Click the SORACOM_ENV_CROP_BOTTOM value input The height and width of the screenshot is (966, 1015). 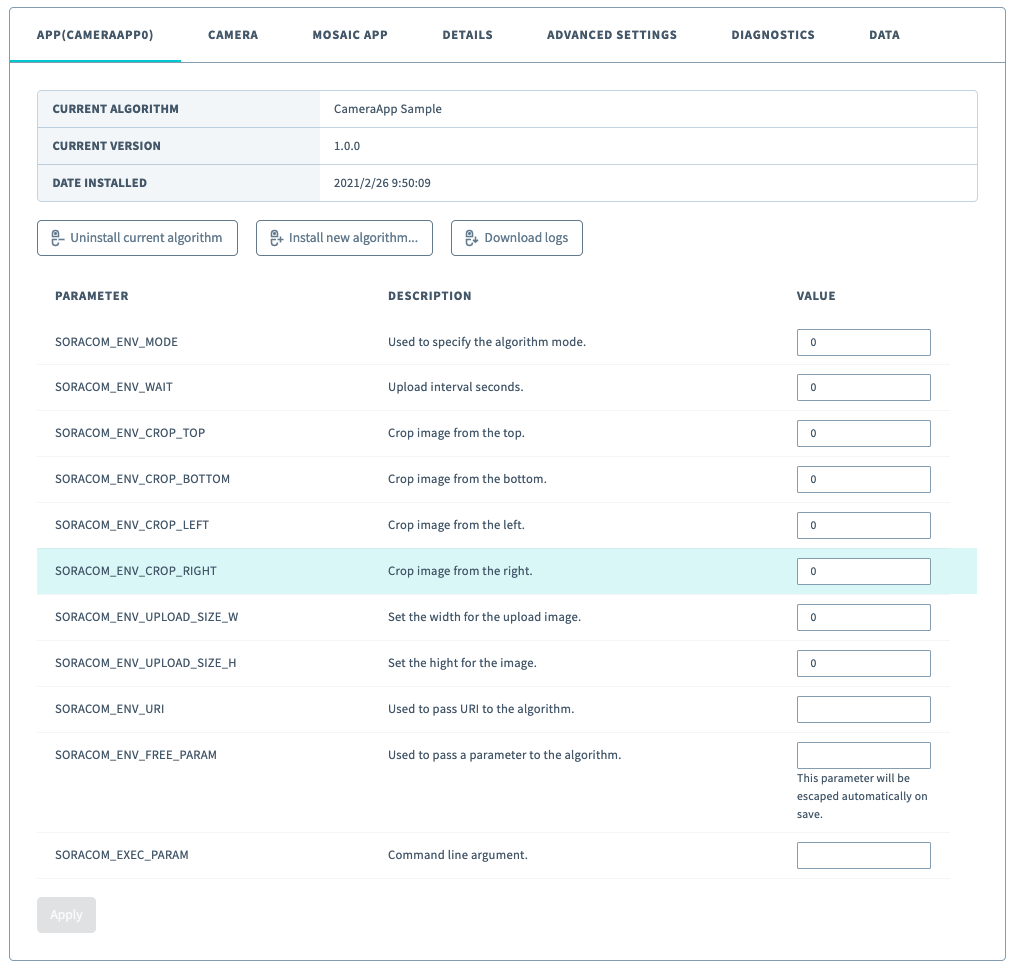click(864, 479)
